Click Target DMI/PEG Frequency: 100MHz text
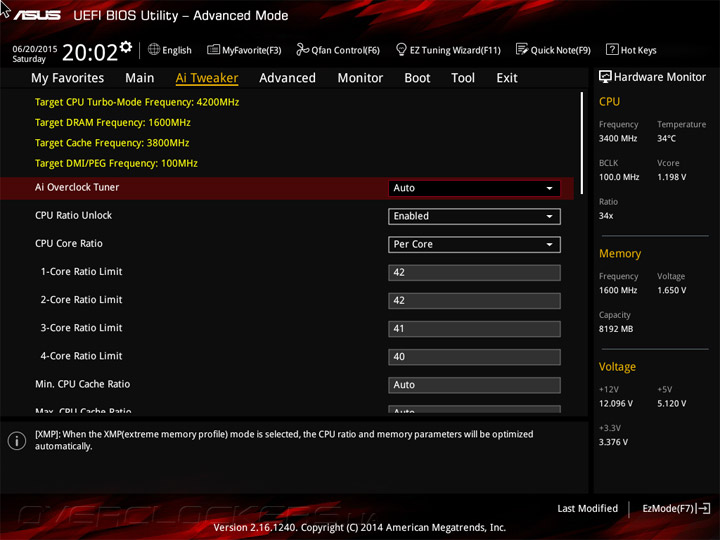The width and height of the screenshot is (720, 540). (116, 163)
